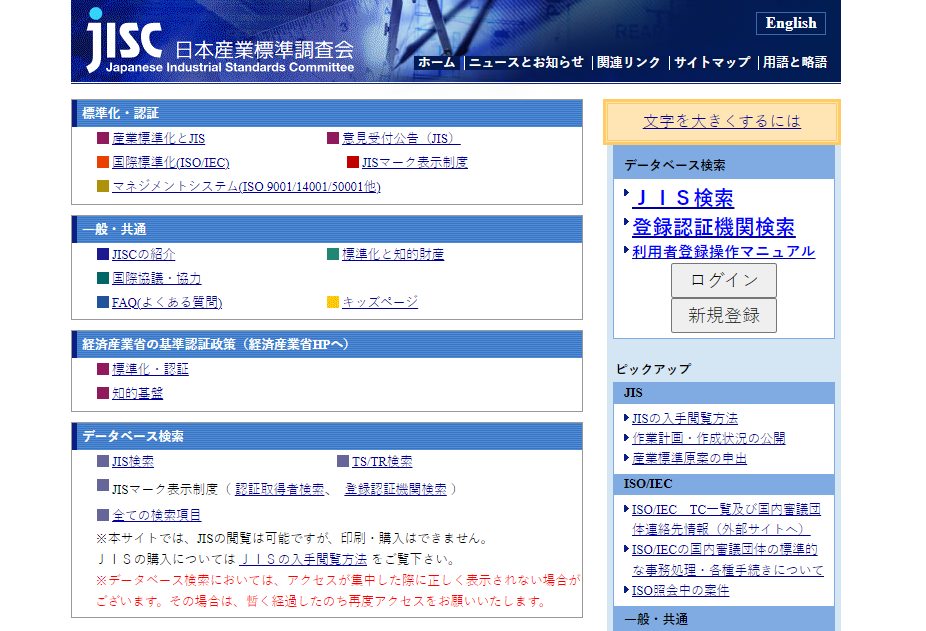Click the 文字を大きくするには link

[x=722, y=121]
